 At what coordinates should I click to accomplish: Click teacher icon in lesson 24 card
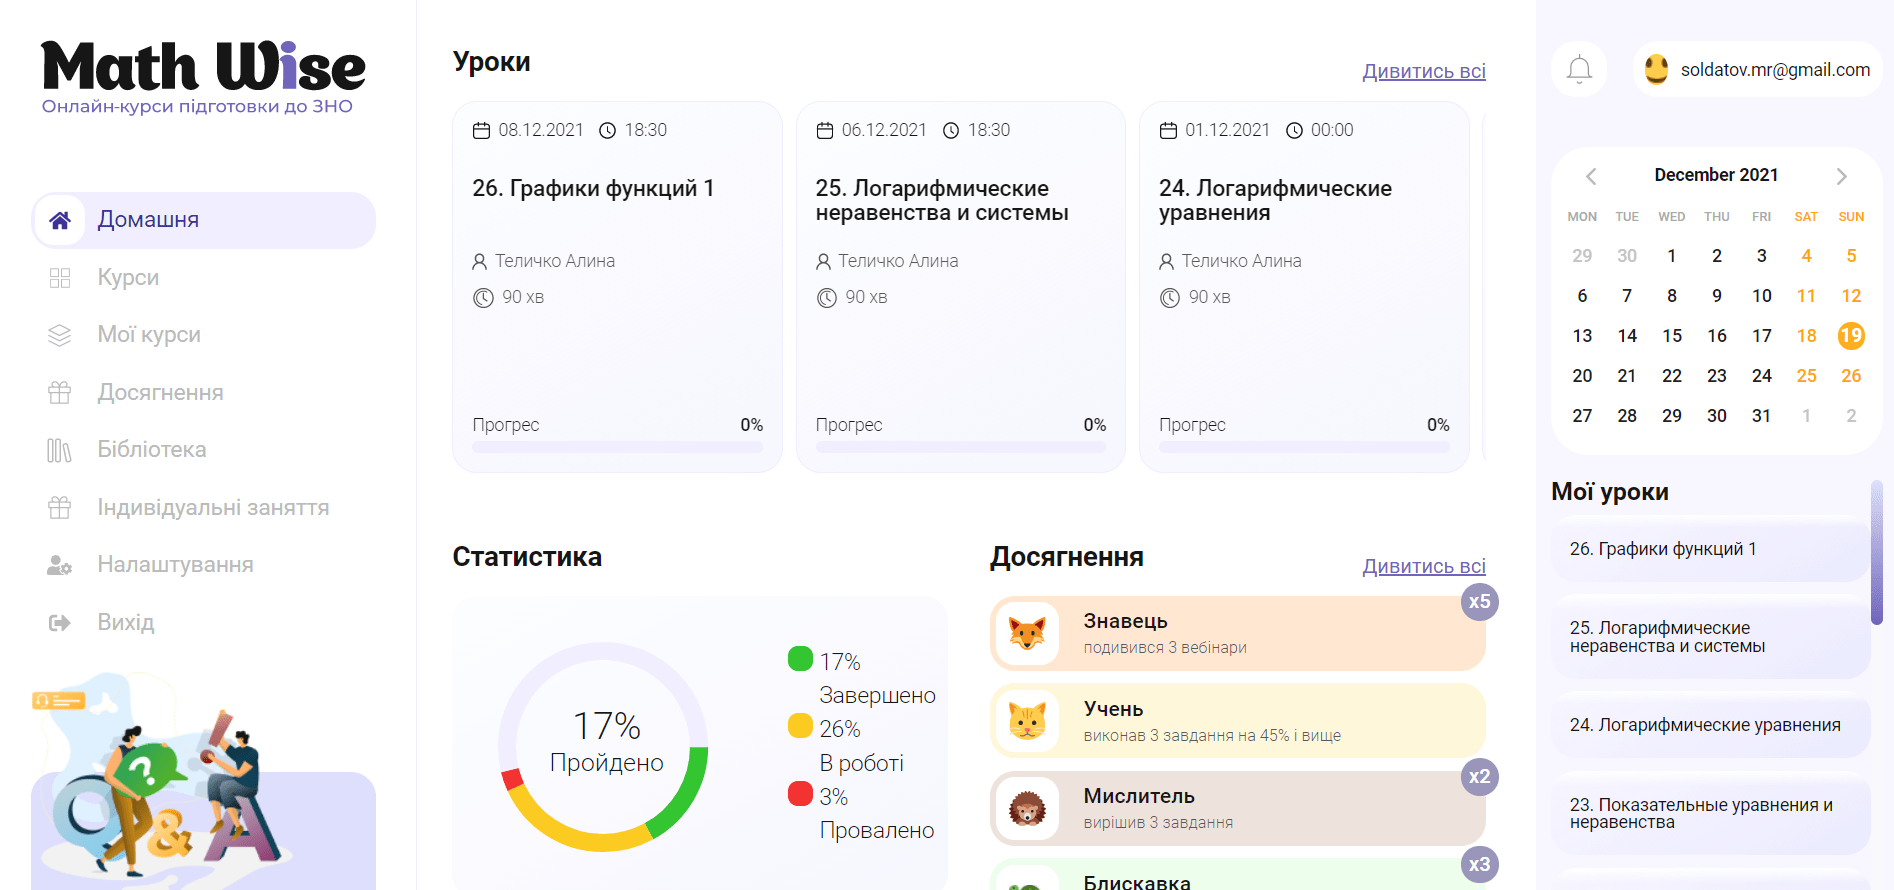point(1166,261)
